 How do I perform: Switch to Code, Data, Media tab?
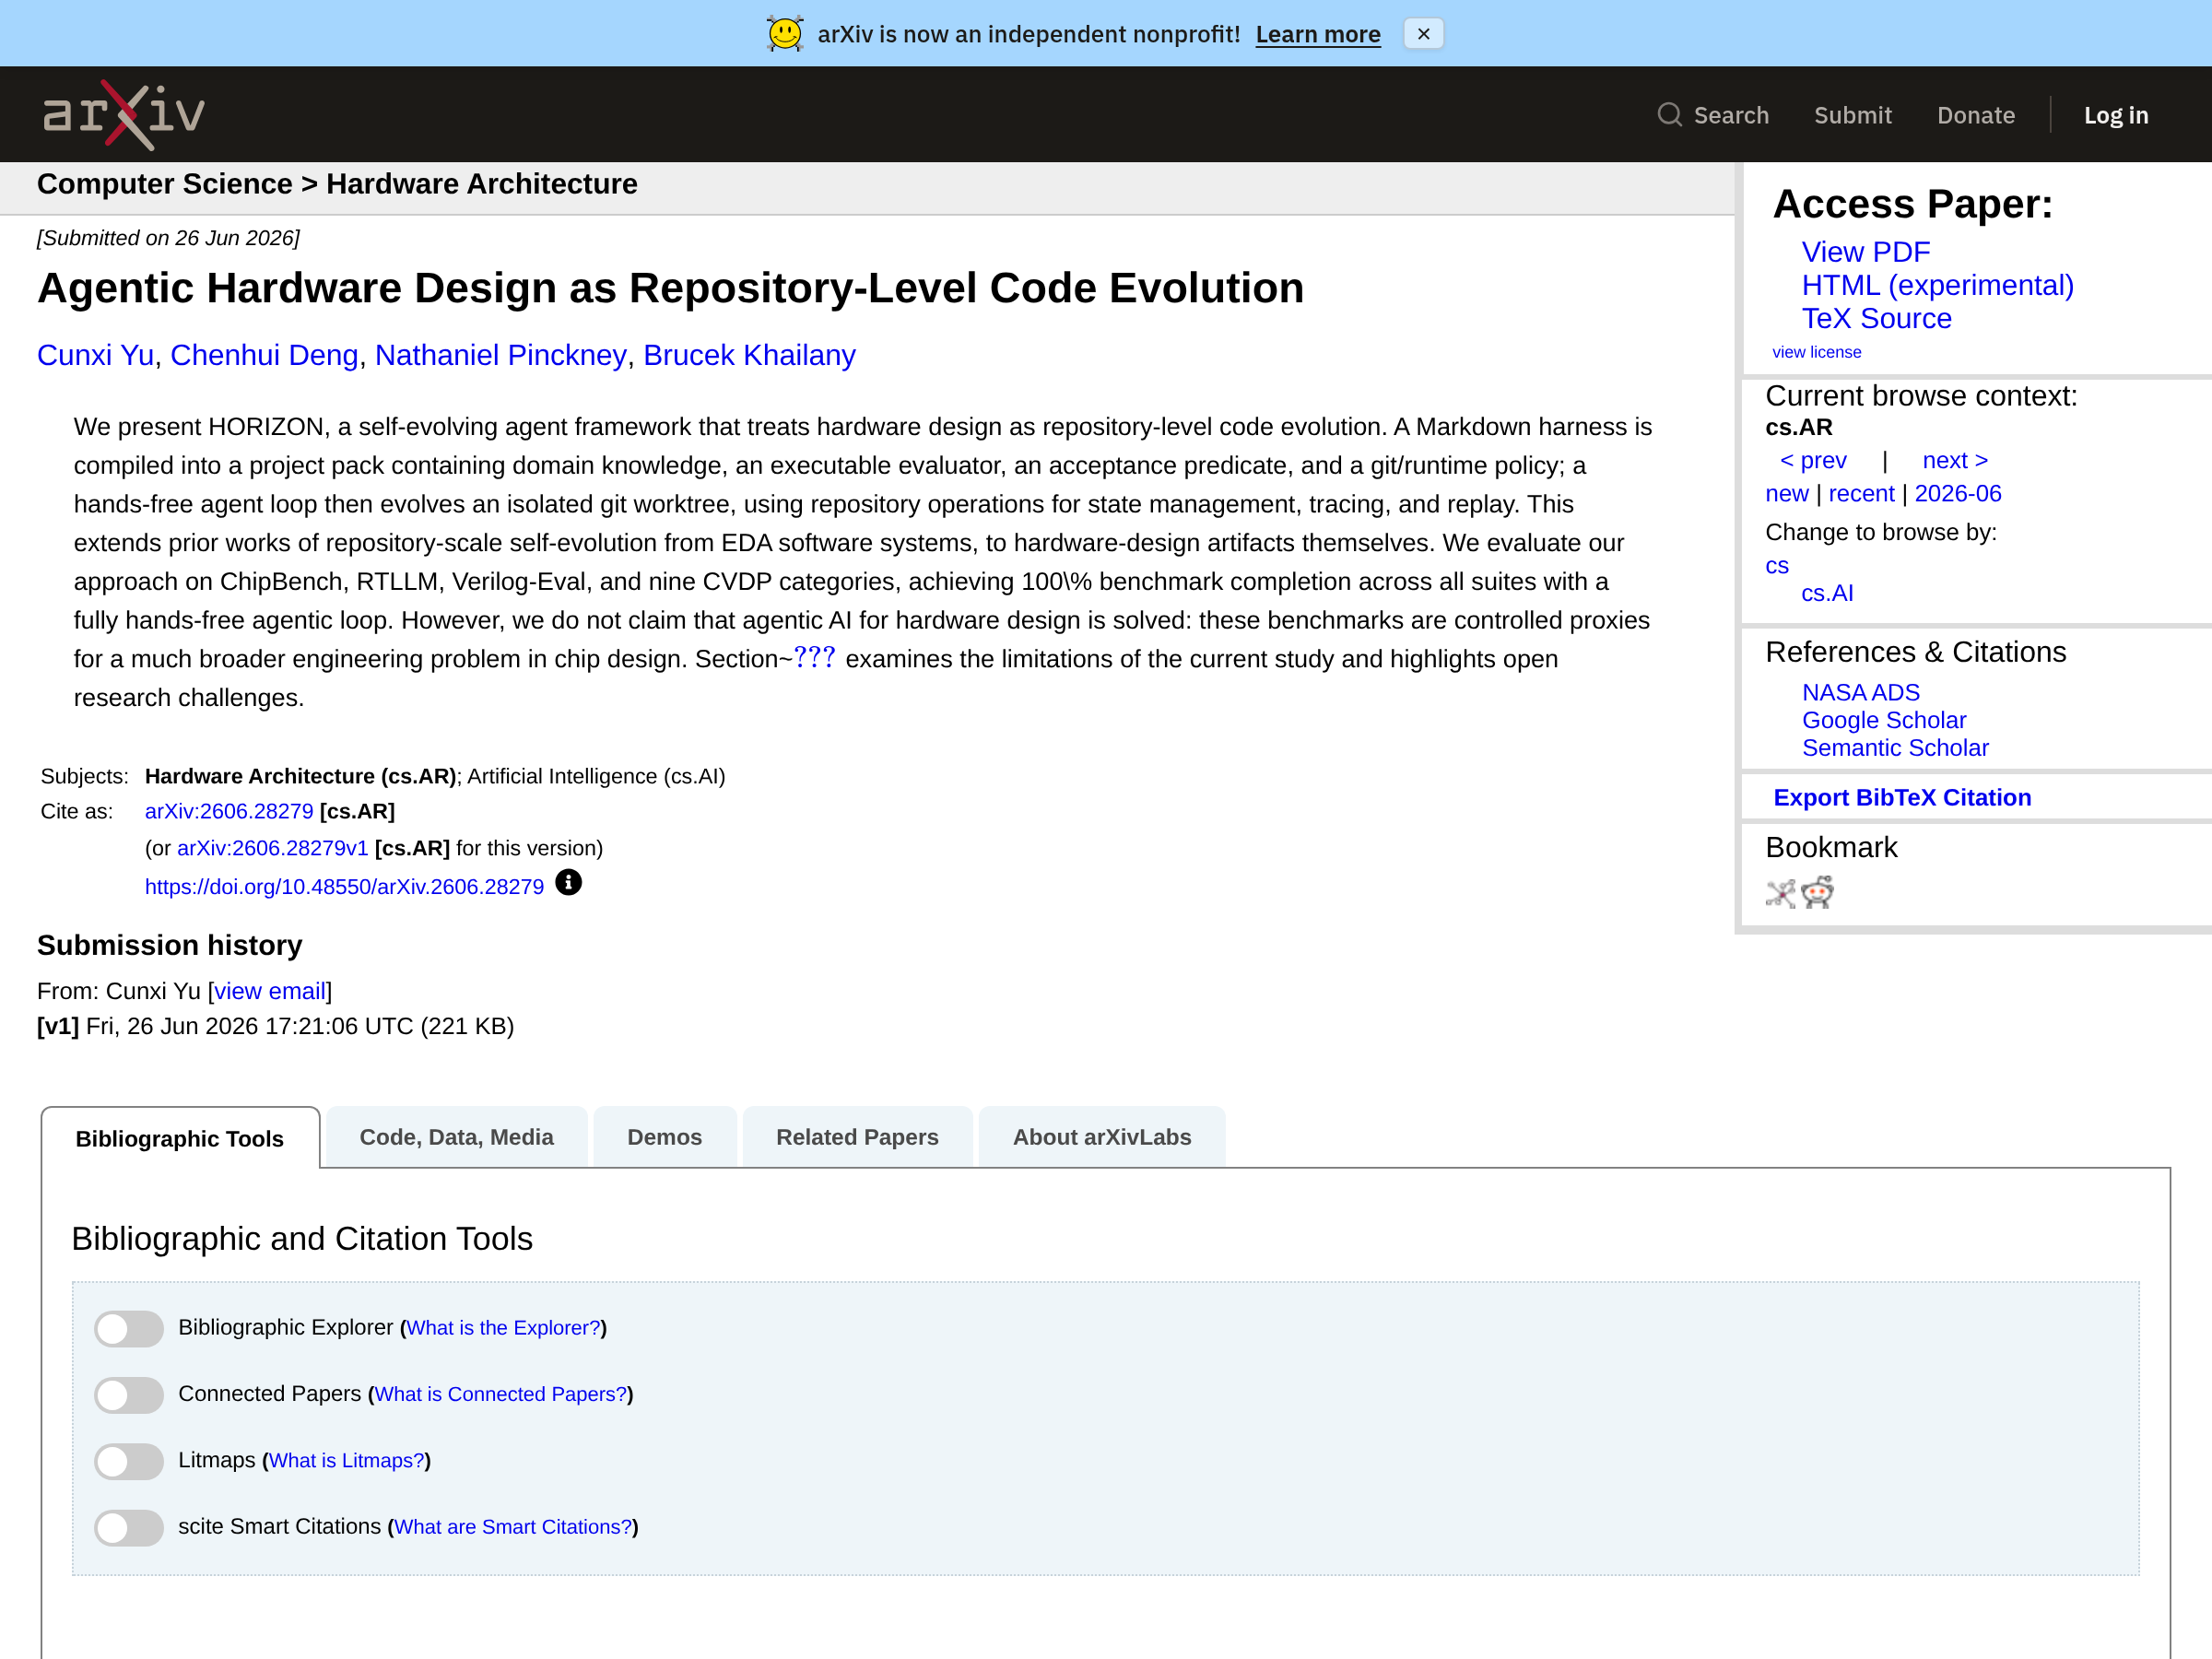pos(457,1137)
